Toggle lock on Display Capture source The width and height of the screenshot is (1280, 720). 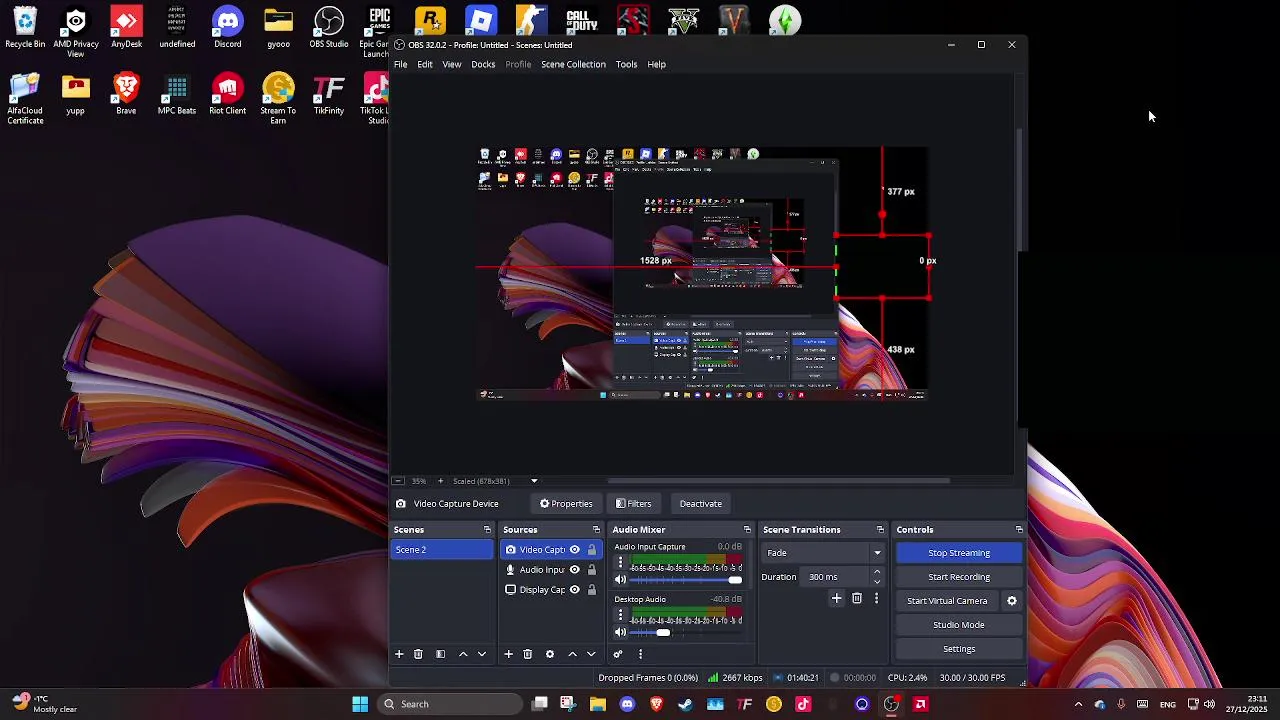pos(592,590)
